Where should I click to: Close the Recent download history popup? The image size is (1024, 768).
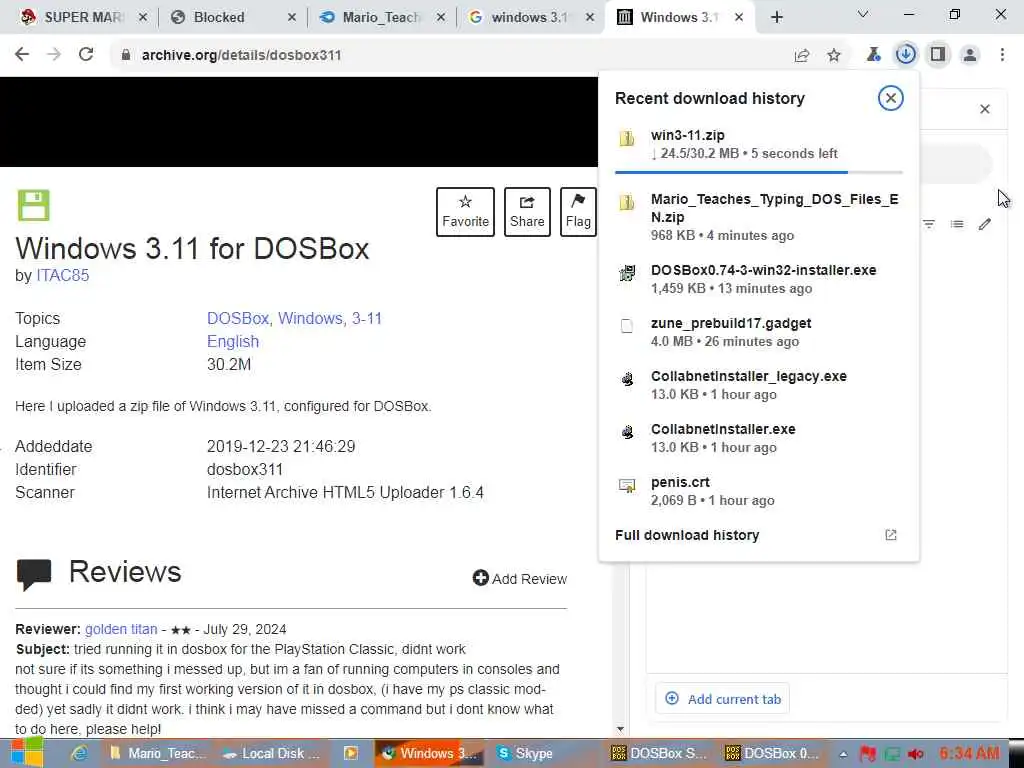(891, 98)
